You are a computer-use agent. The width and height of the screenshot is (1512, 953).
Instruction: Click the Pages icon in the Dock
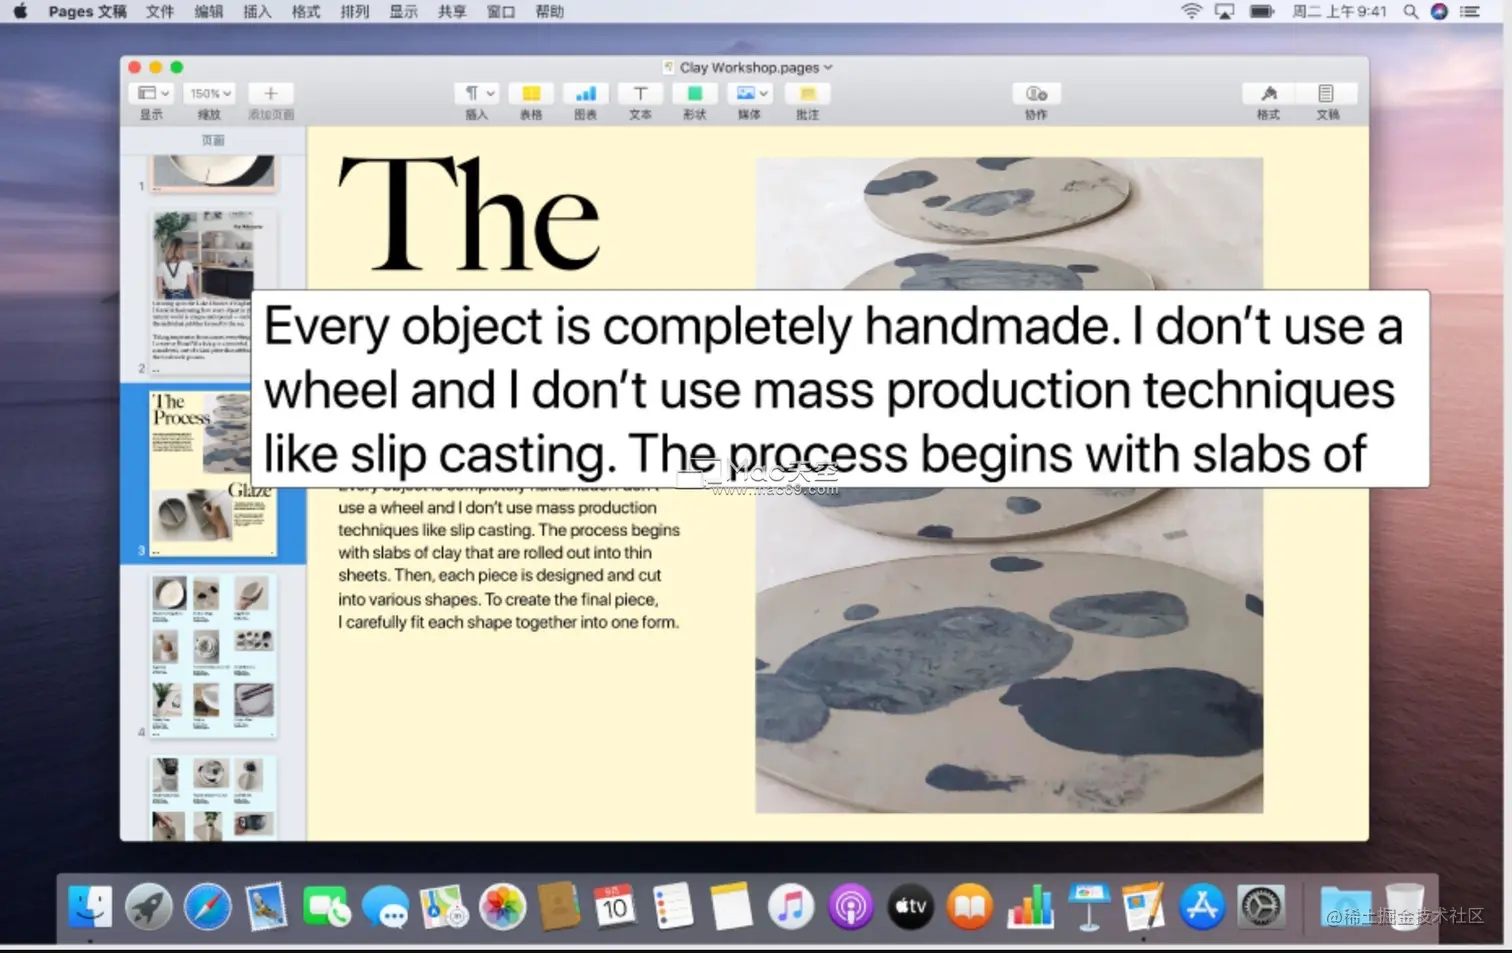pyautogui.click(x=1143, y=907)
